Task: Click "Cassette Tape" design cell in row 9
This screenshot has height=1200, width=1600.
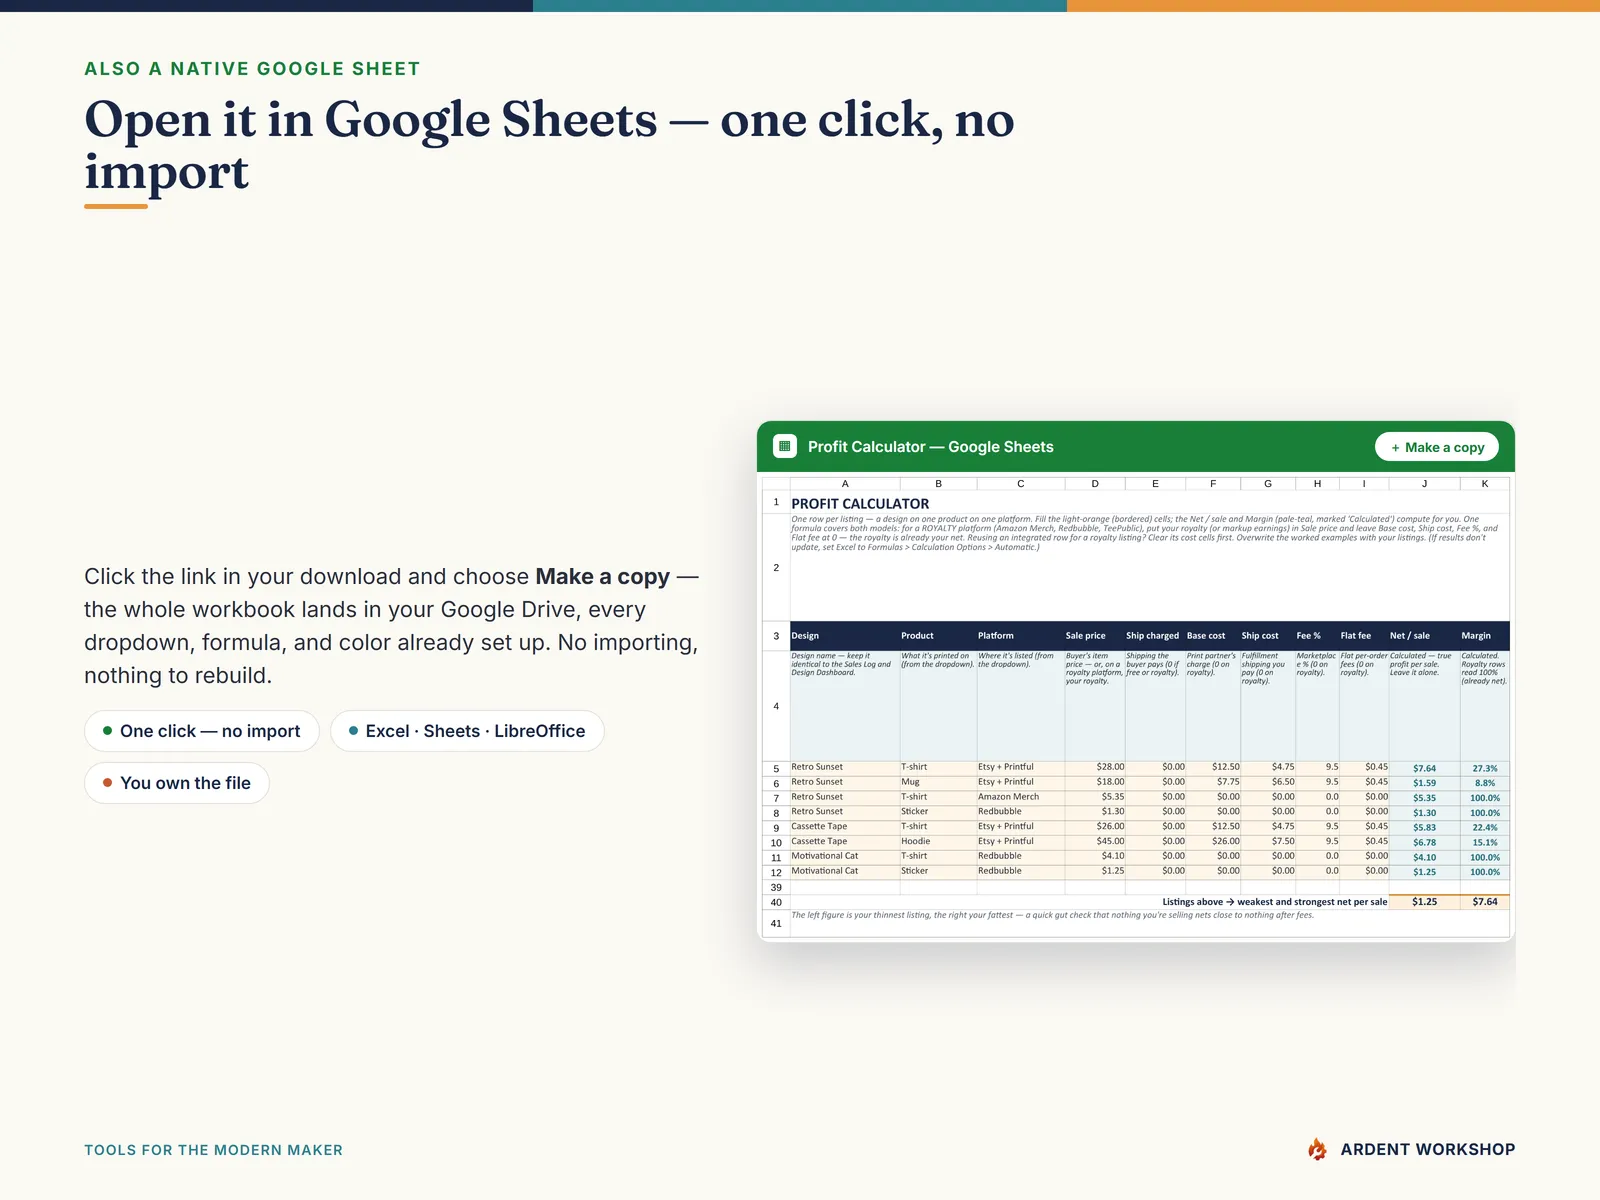Action: pyautogui.click(x=845, y=827)
